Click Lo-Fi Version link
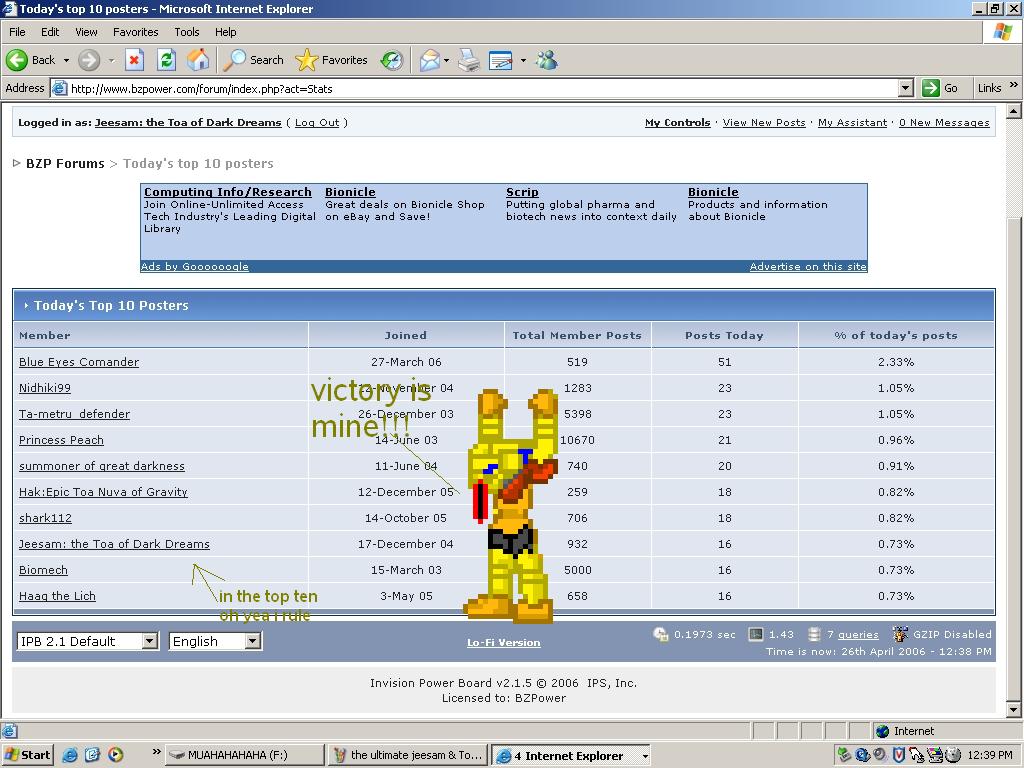The image size is (1024, 768). [504, 643]
